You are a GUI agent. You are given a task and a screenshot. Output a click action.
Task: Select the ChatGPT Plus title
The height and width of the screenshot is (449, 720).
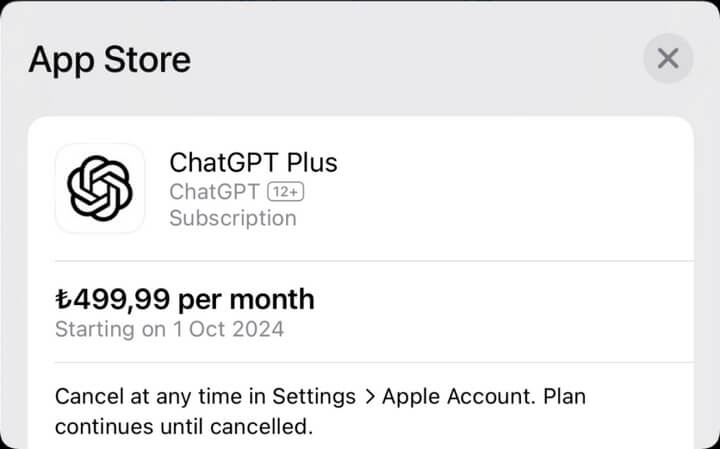253,163
